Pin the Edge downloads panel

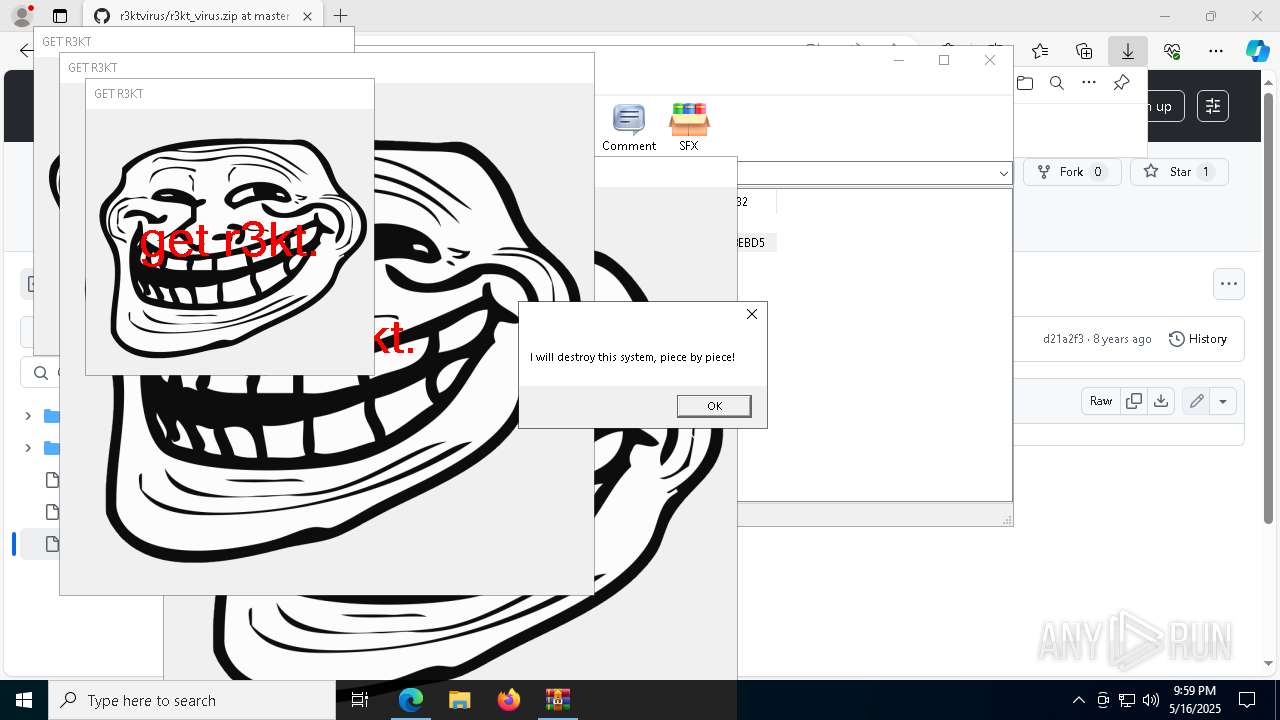coord(1121,83)
